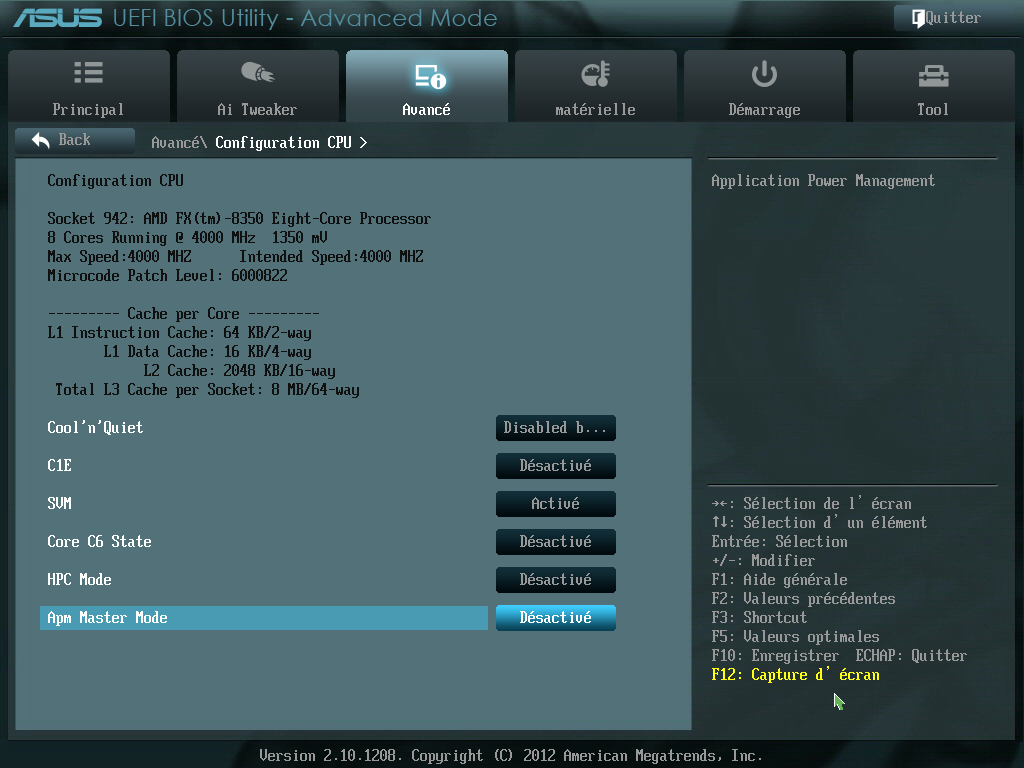Click the Back arrow icon
The image size is (1024, 768).
41,140
